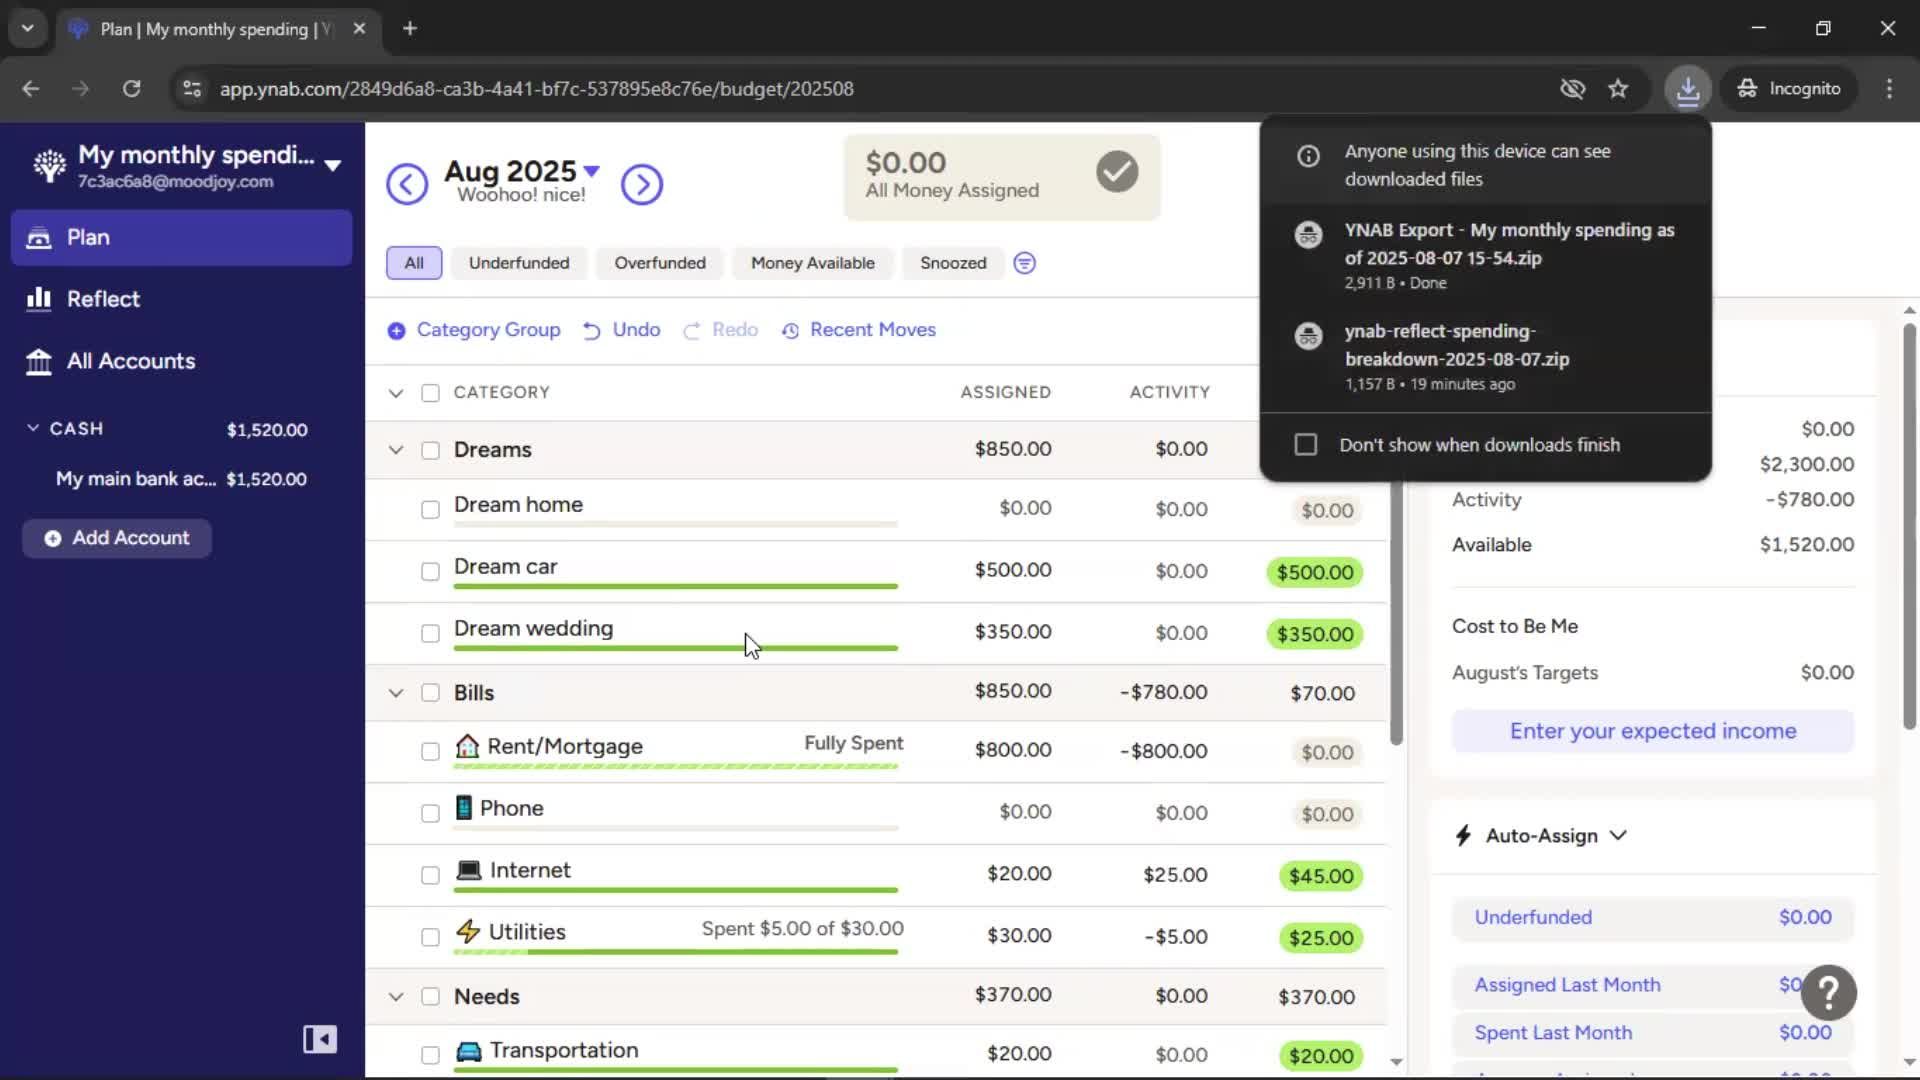
Task: Open ynab-reflect-spending-breakdown zip download
Action: (x=1486, y=356)
